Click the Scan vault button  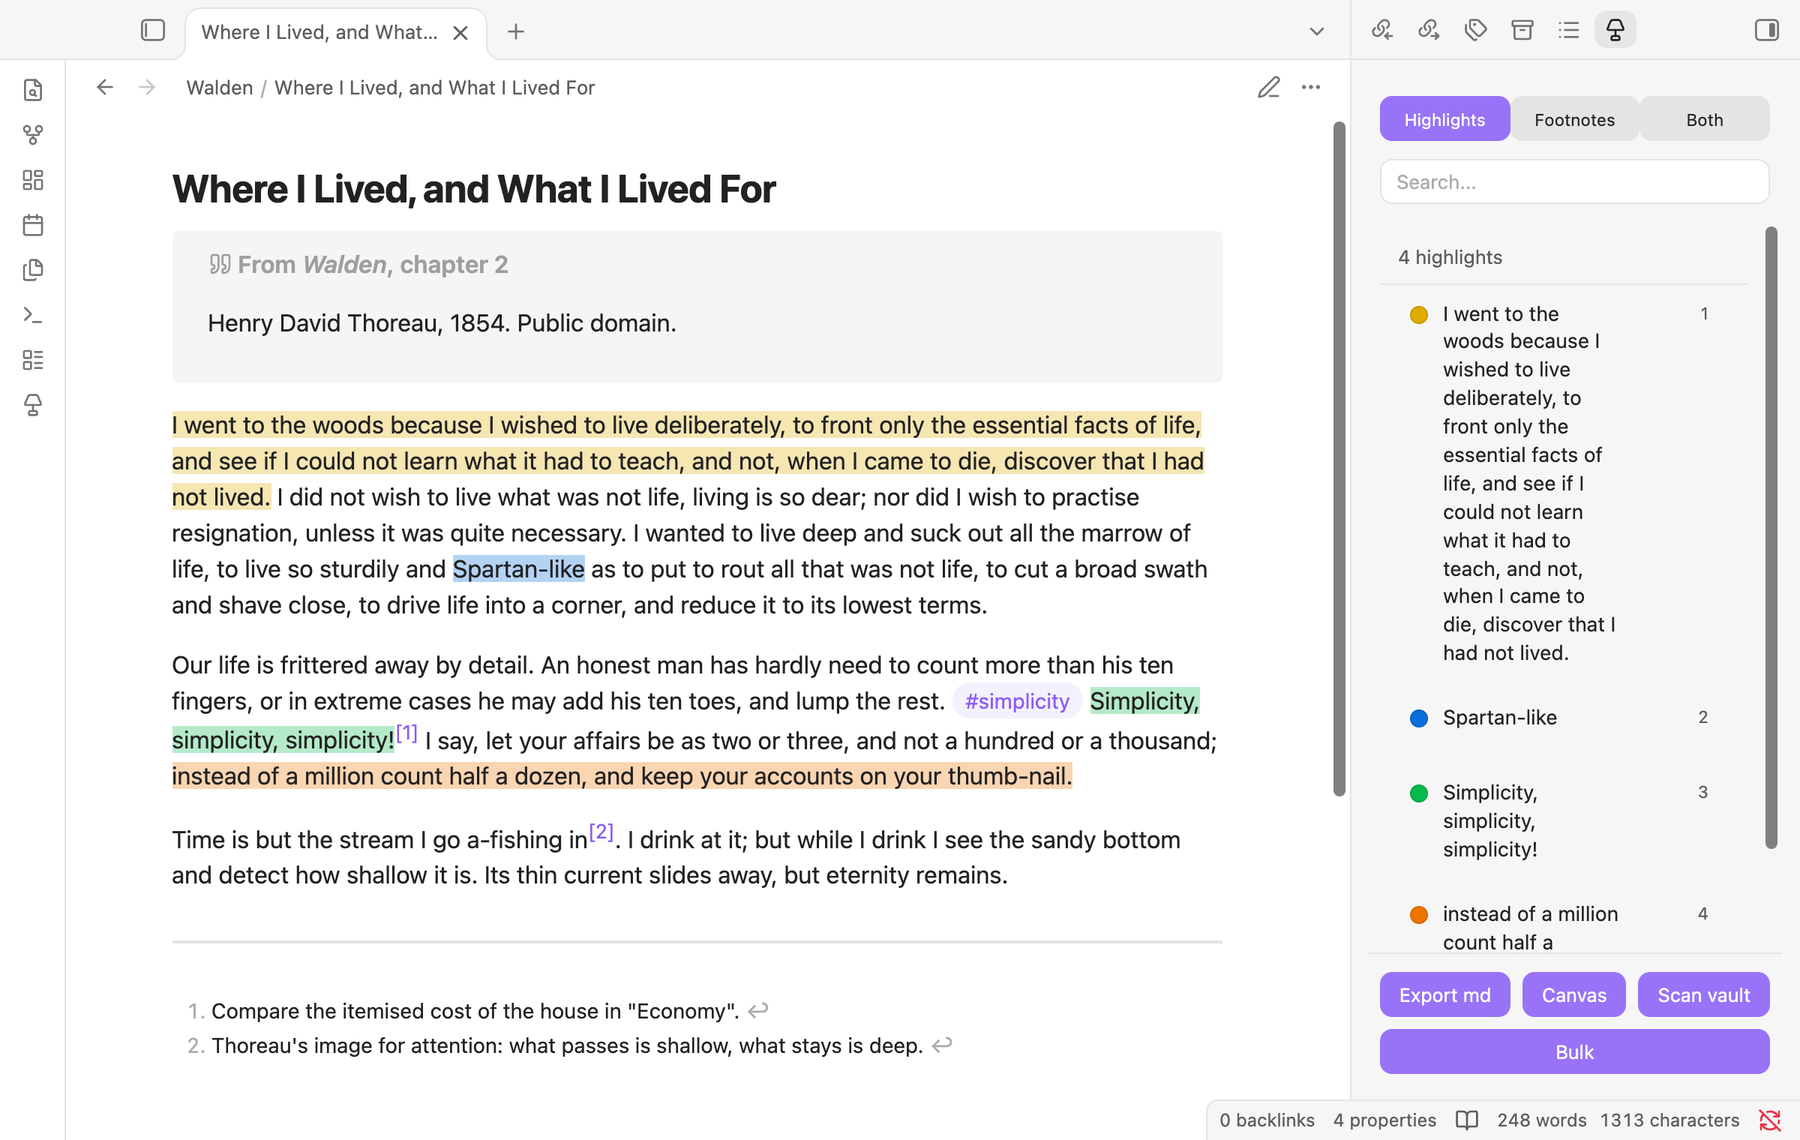[x=1703, y=995]
